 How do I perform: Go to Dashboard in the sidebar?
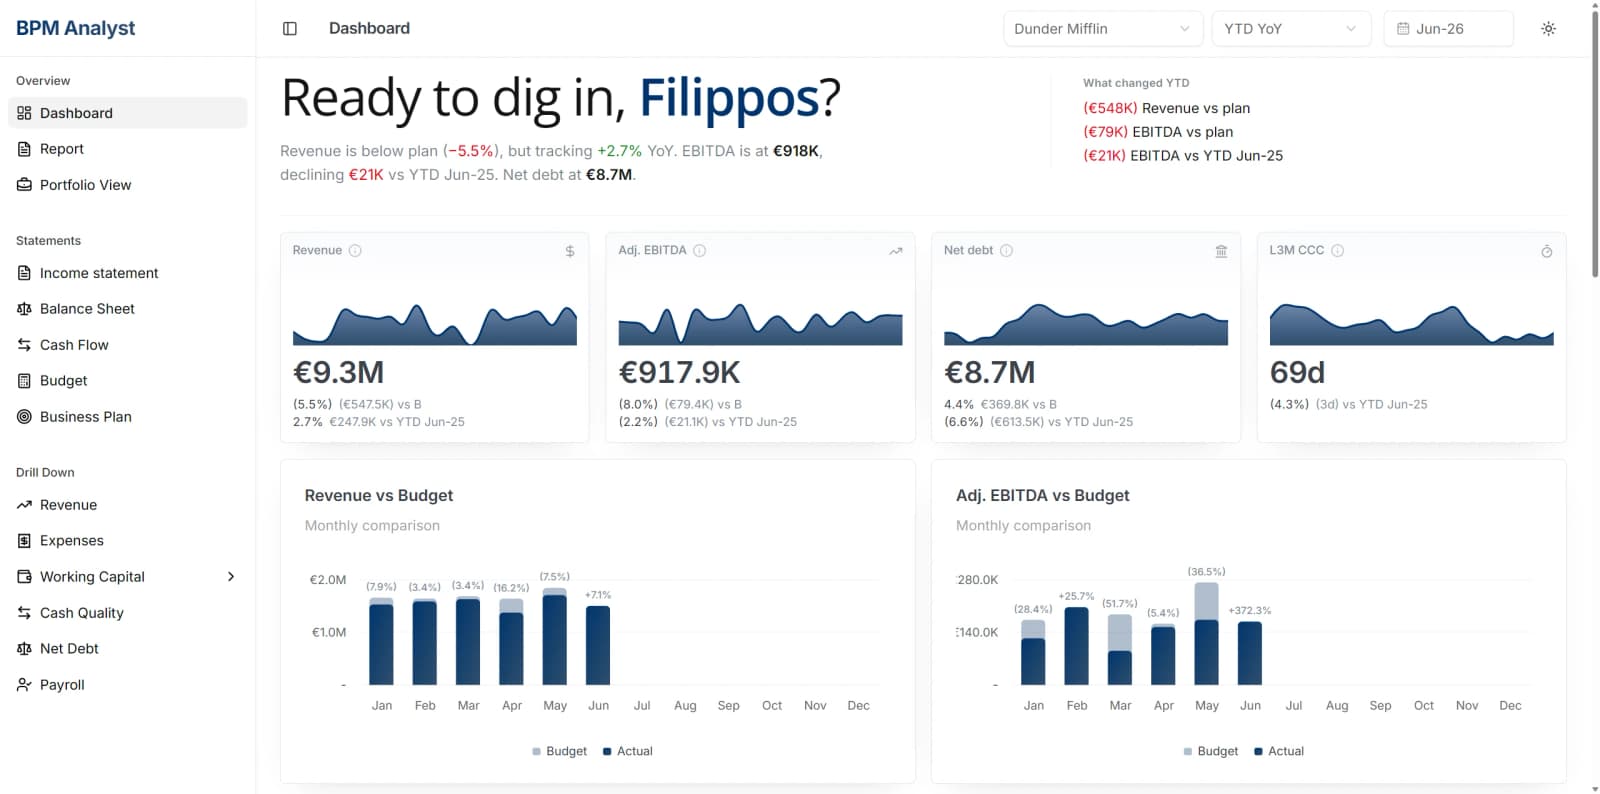[127, 113]
